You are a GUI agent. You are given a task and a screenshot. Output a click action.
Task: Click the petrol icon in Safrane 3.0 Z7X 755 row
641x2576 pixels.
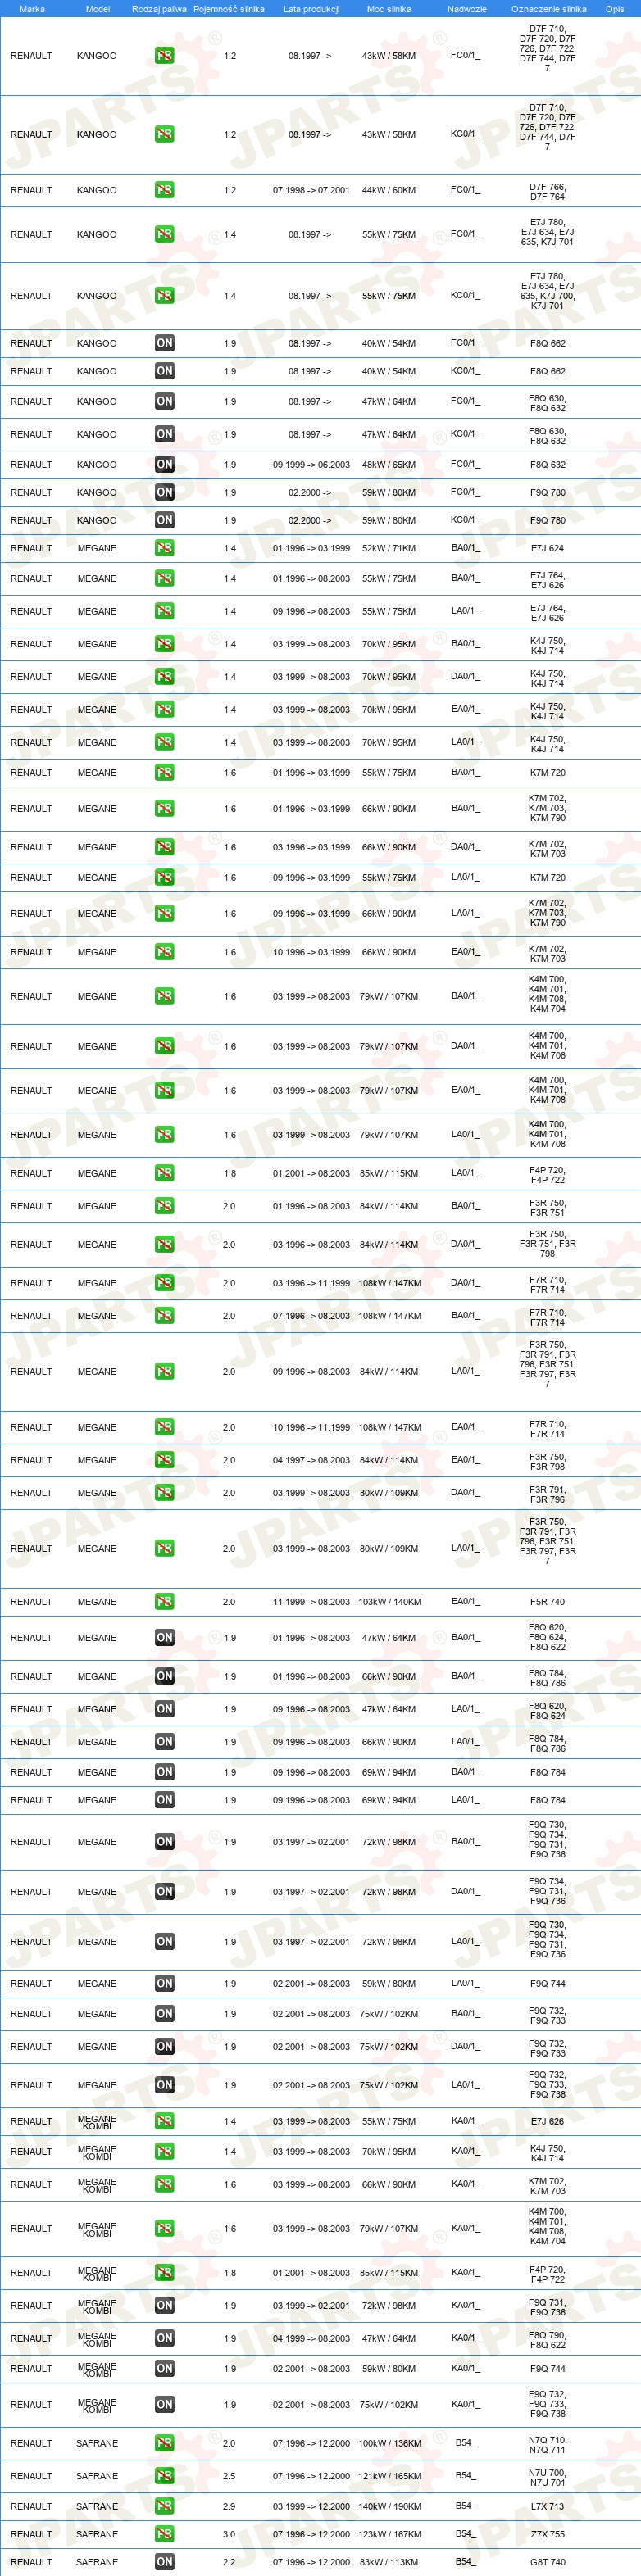(165, 2534)
